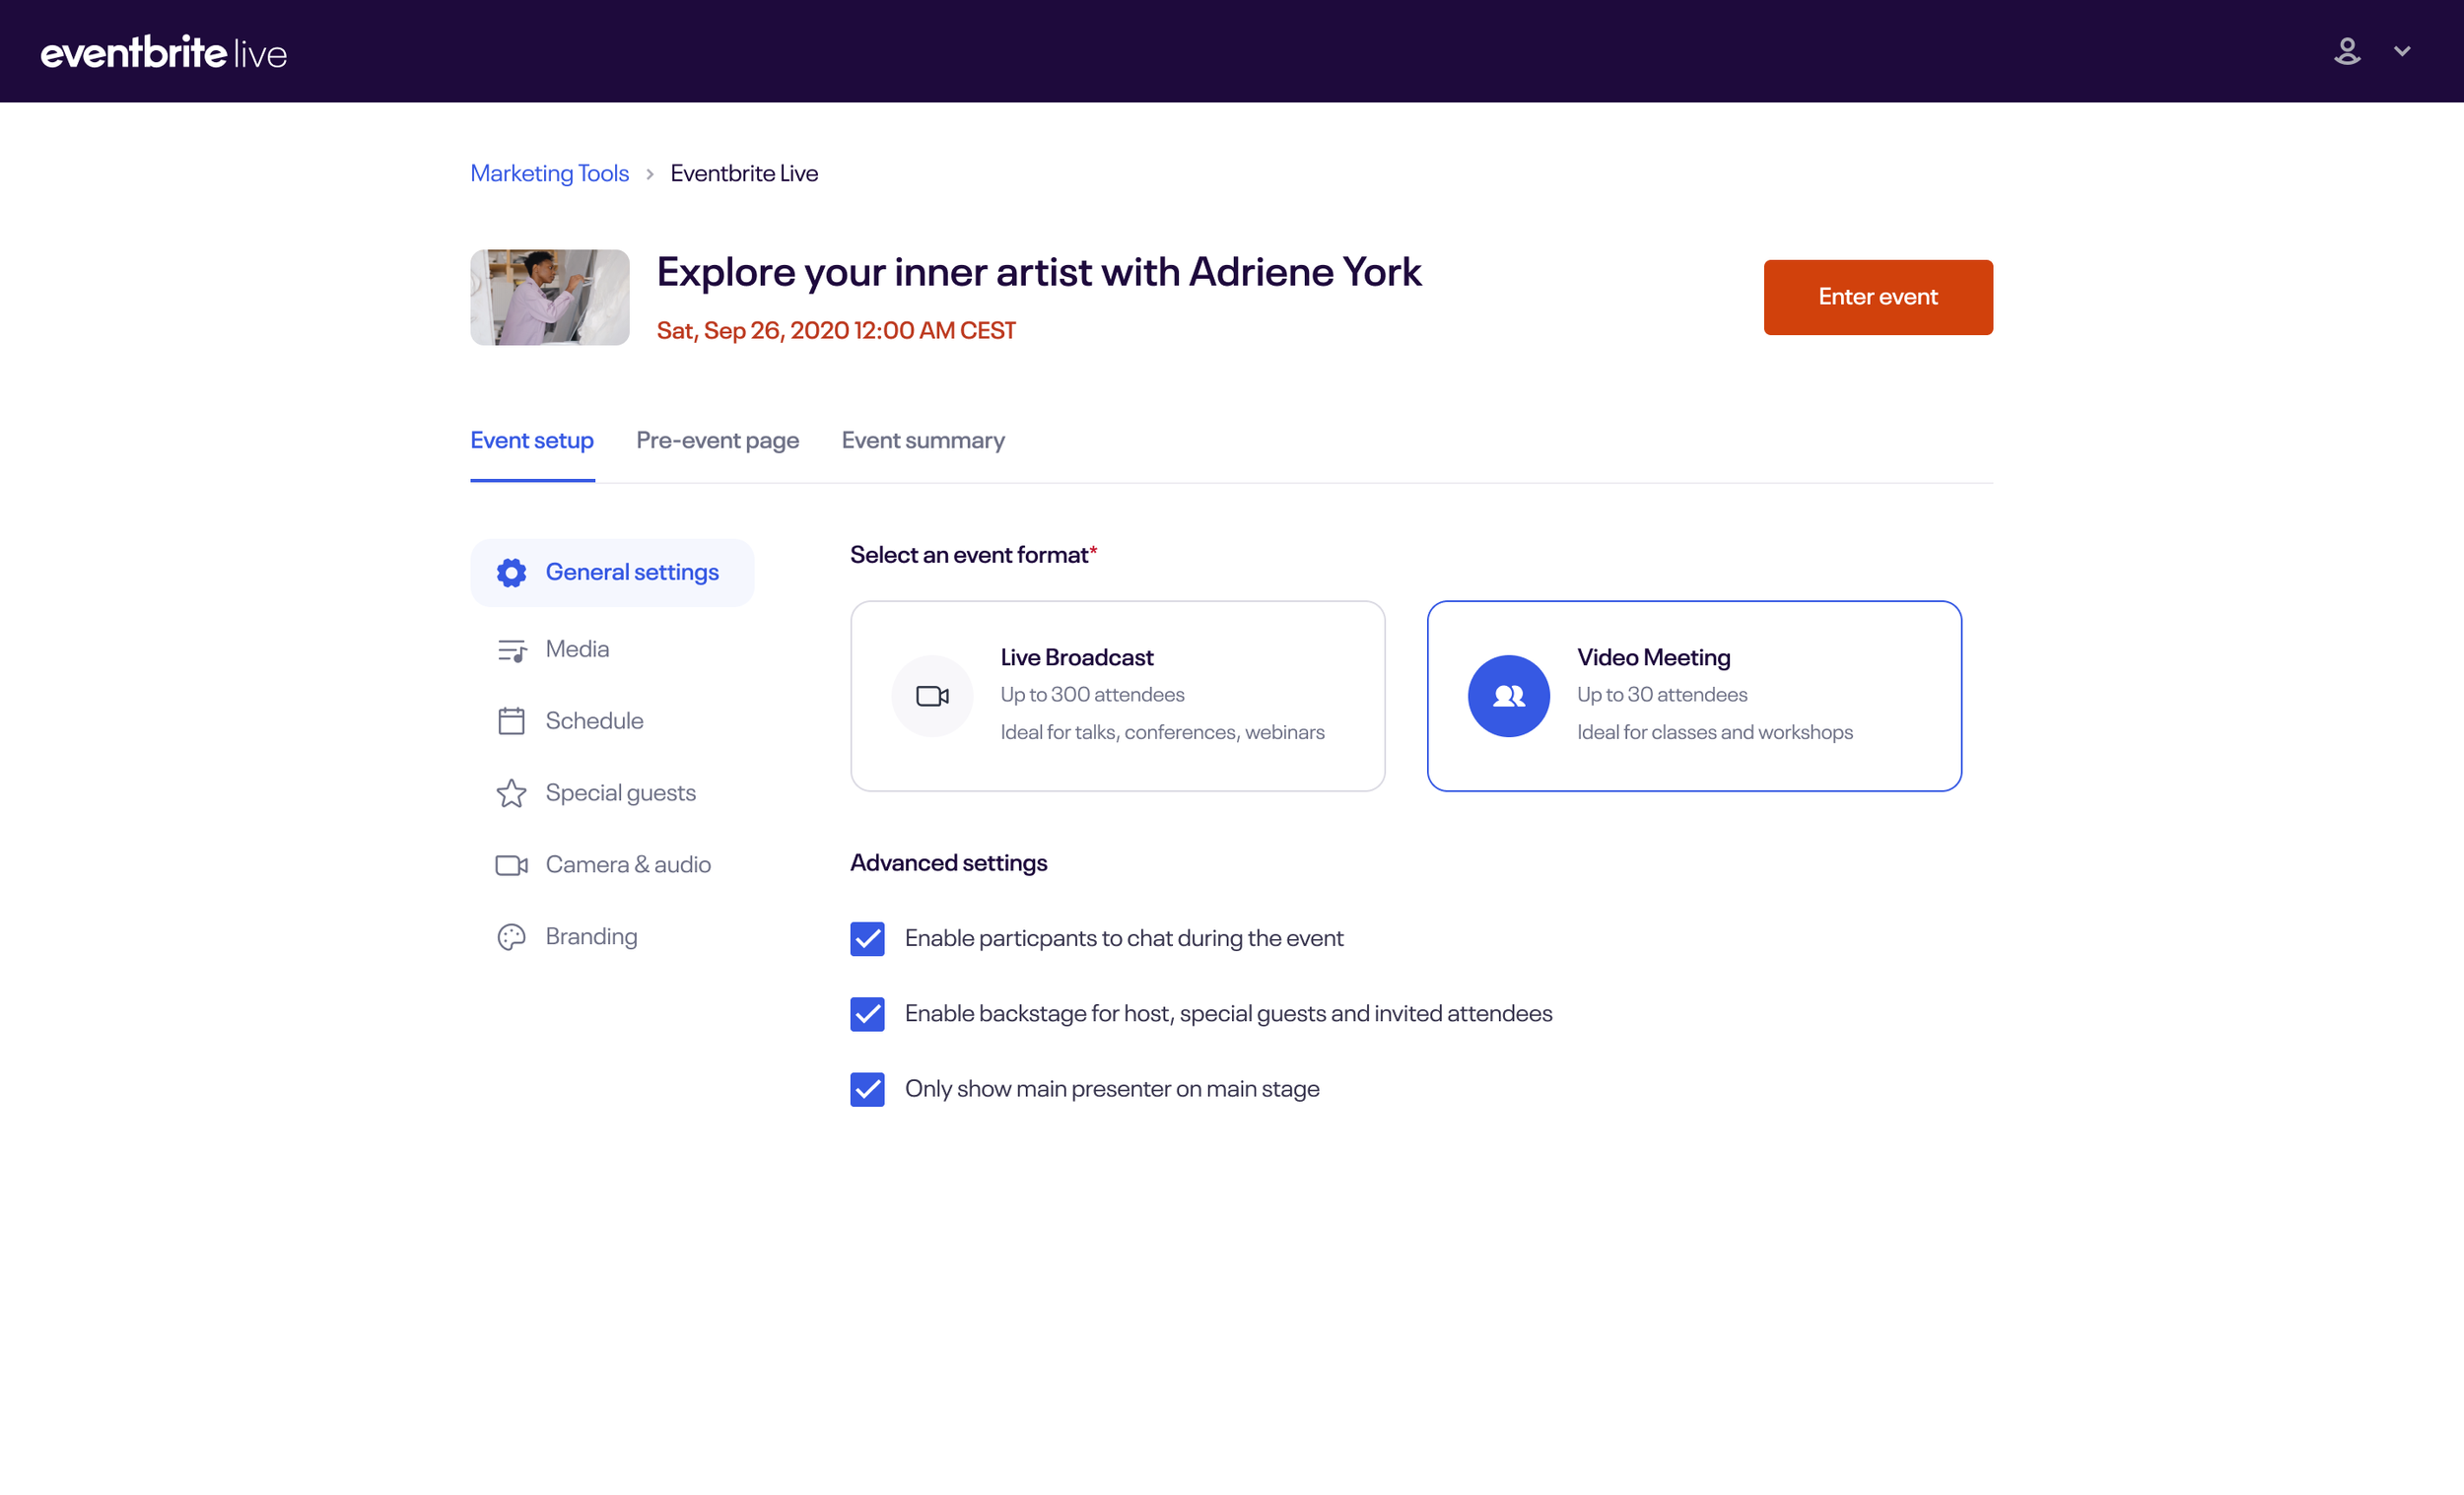
Task: Open the Event summary tab
Action: point(923,440)
